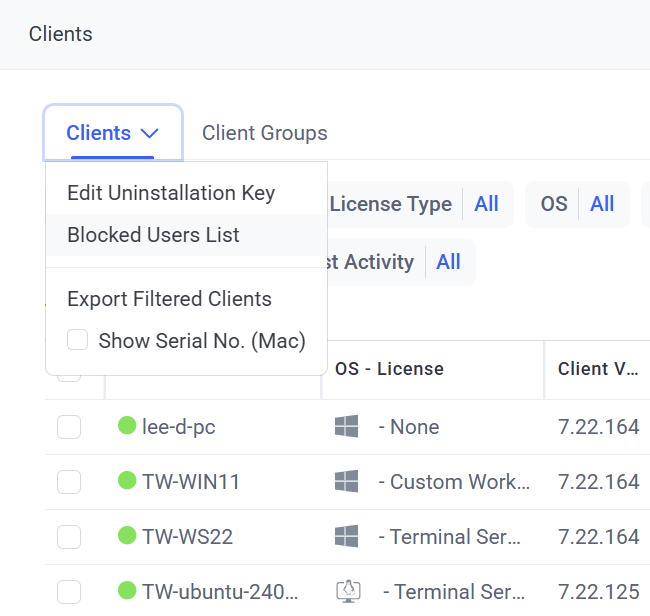Image resolution: width=650 pixels, height=616 pixels.
Task: Click the Windows icon in TW-WS22 row
Action: coord(346,537)
